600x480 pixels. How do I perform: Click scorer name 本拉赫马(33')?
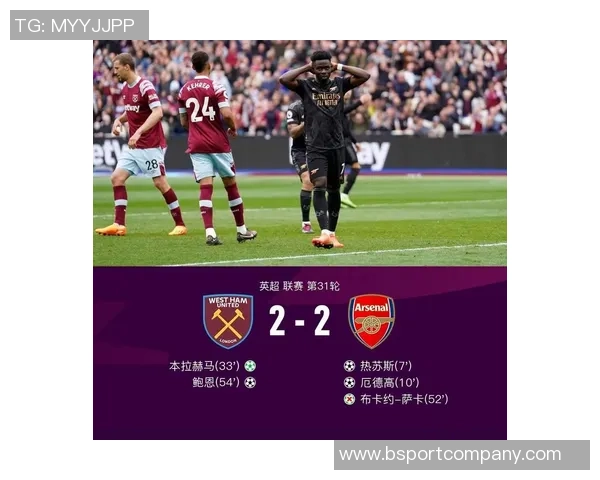pyautogui.click(x=204, y=366)
